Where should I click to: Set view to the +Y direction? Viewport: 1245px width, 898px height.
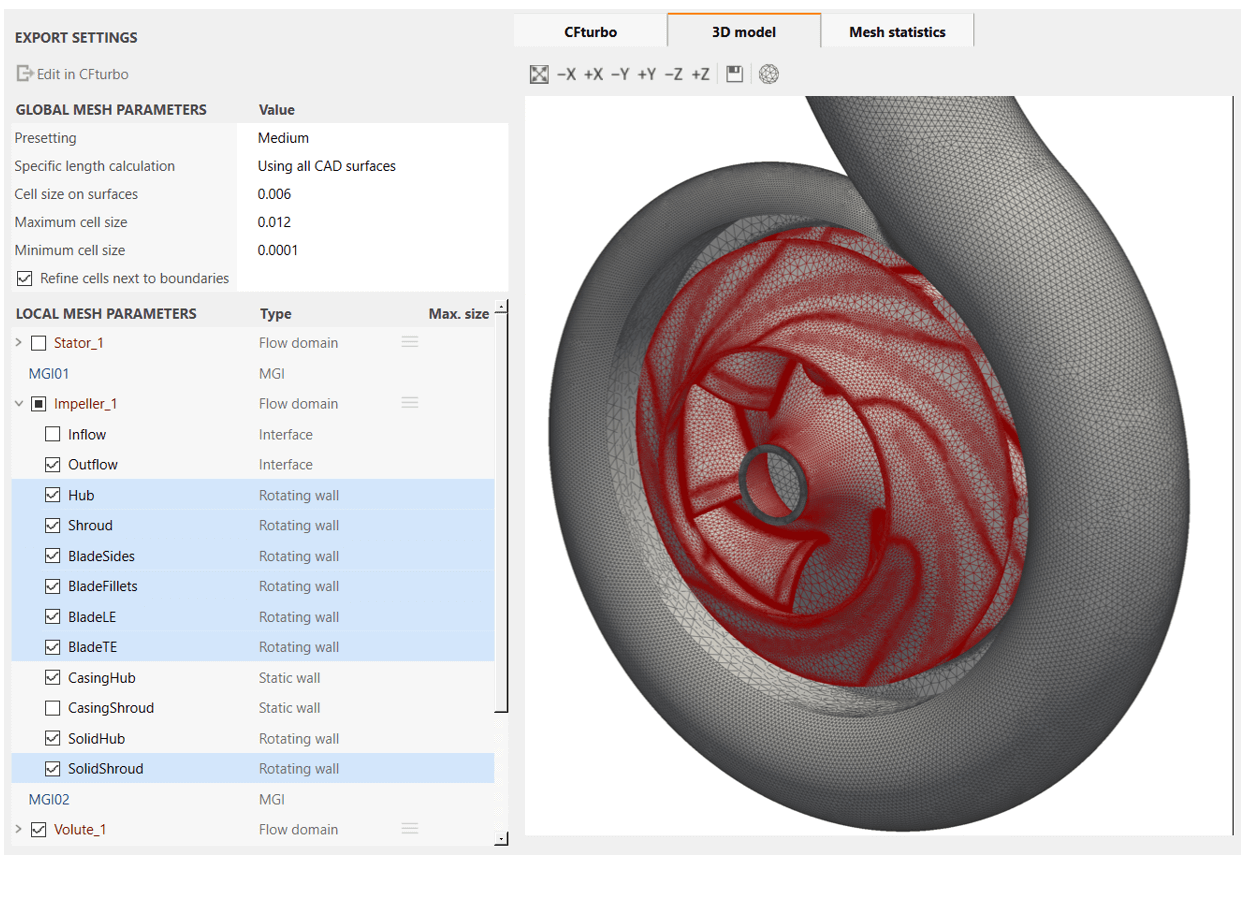click(646, 74)
